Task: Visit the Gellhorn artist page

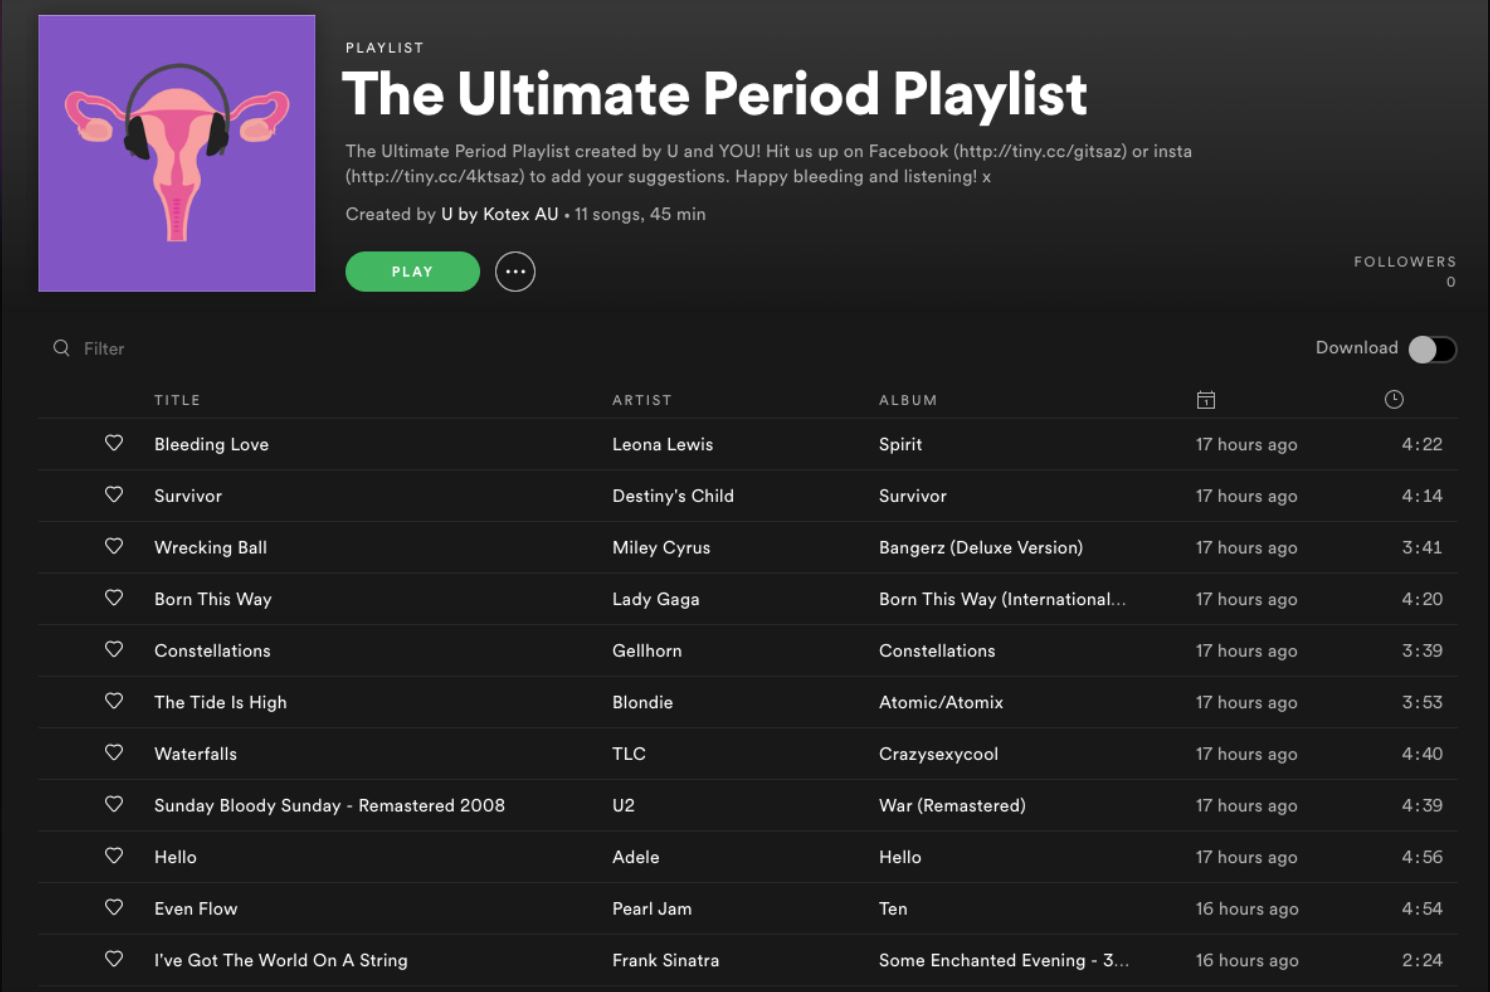Action: (647, 651)
